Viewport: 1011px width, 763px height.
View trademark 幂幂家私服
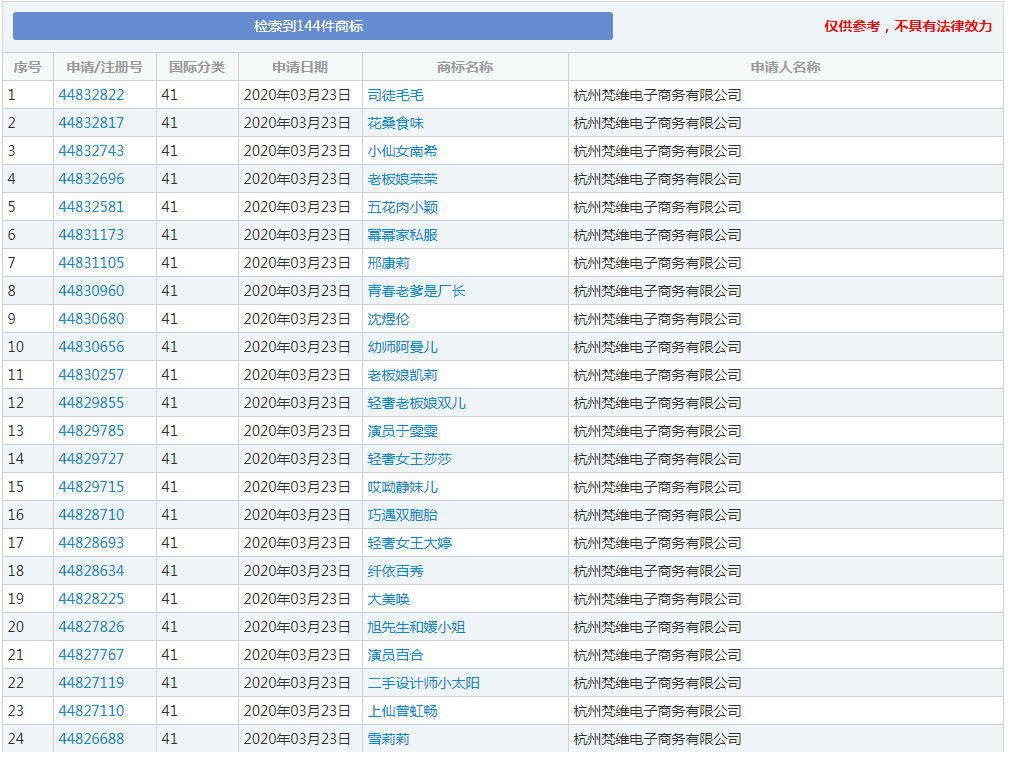[402, 235]
